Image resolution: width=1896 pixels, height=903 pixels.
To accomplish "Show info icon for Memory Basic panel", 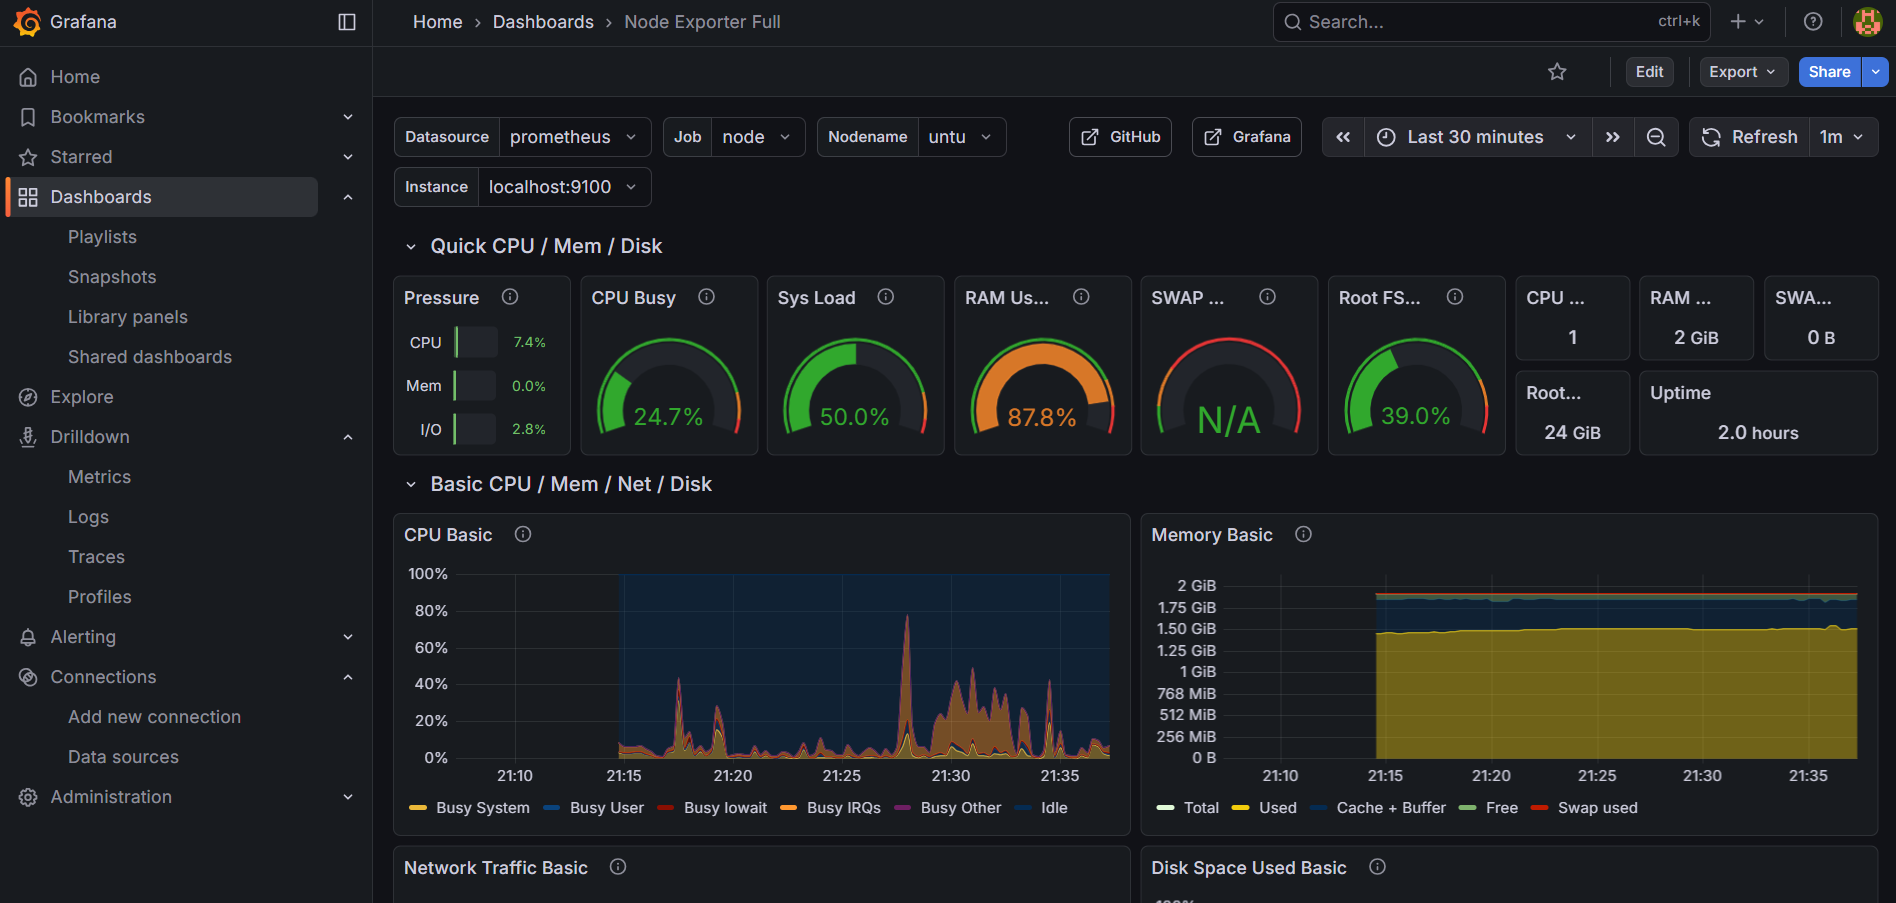I will [x=1304, y=534].
